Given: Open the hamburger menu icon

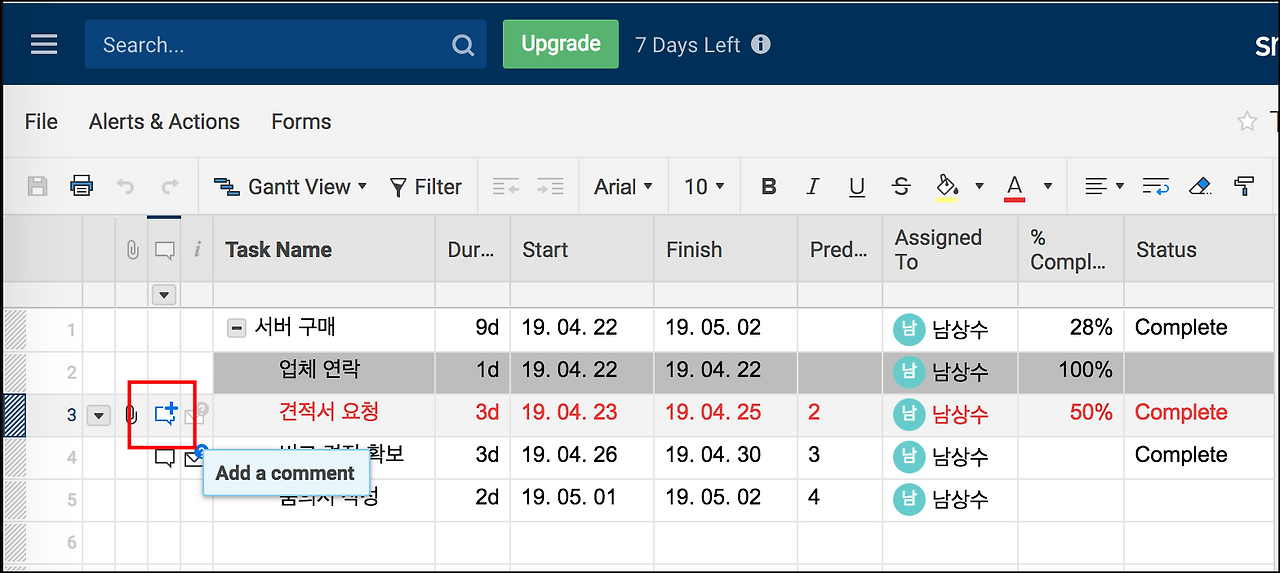Looking at the screenshot, I should tap(44, 45).
